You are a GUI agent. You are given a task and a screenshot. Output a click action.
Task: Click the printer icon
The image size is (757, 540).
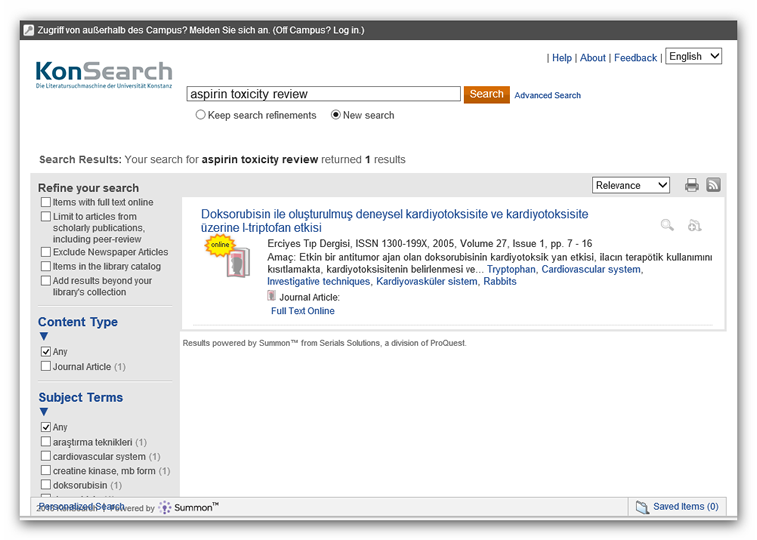coord(692,185)
